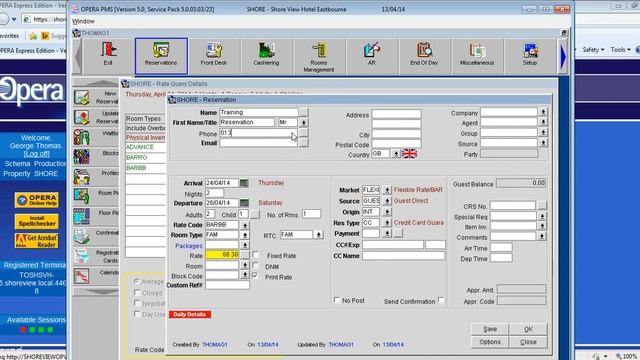Open the Agent lookup dropdown

(x=543, y=122)
